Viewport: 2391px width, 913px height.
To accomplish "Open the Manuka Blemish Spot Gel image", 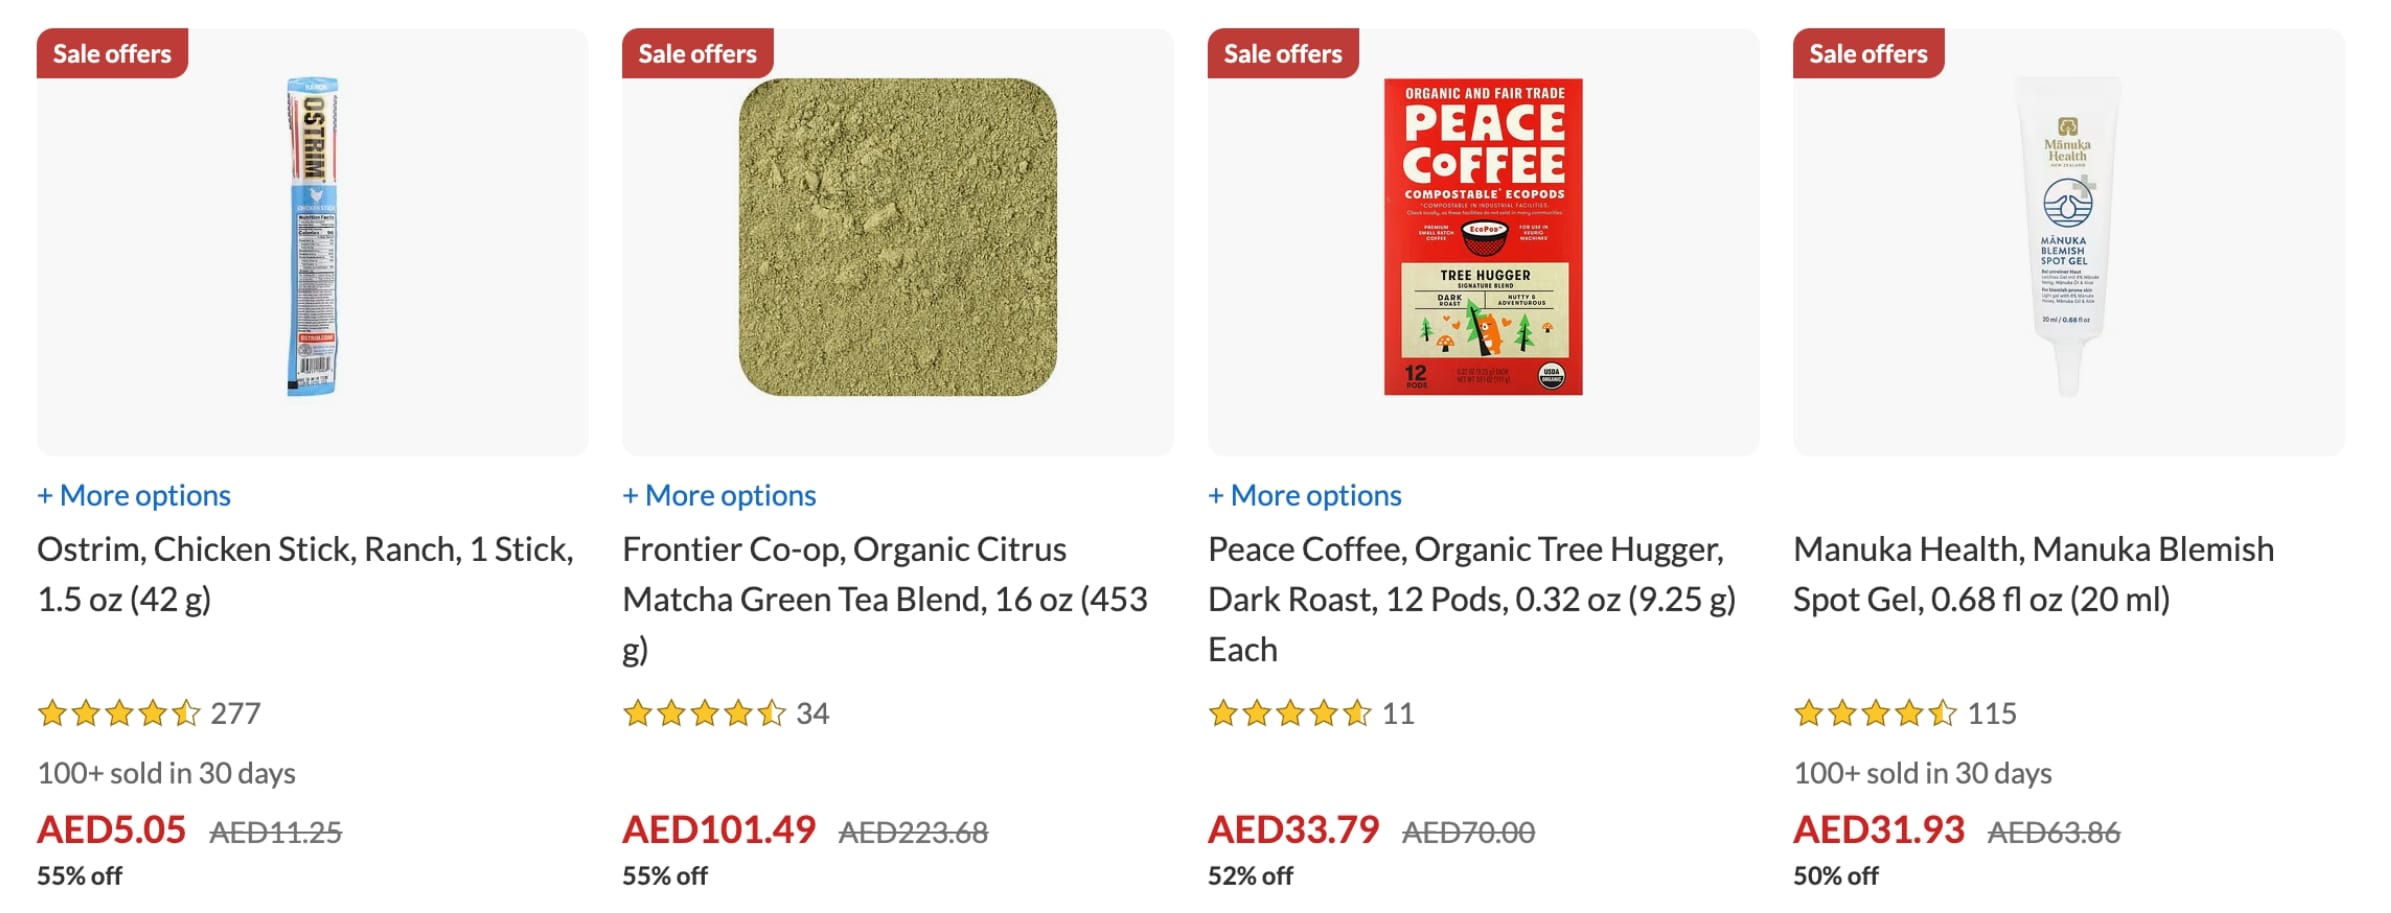I will coord(2068,238).
